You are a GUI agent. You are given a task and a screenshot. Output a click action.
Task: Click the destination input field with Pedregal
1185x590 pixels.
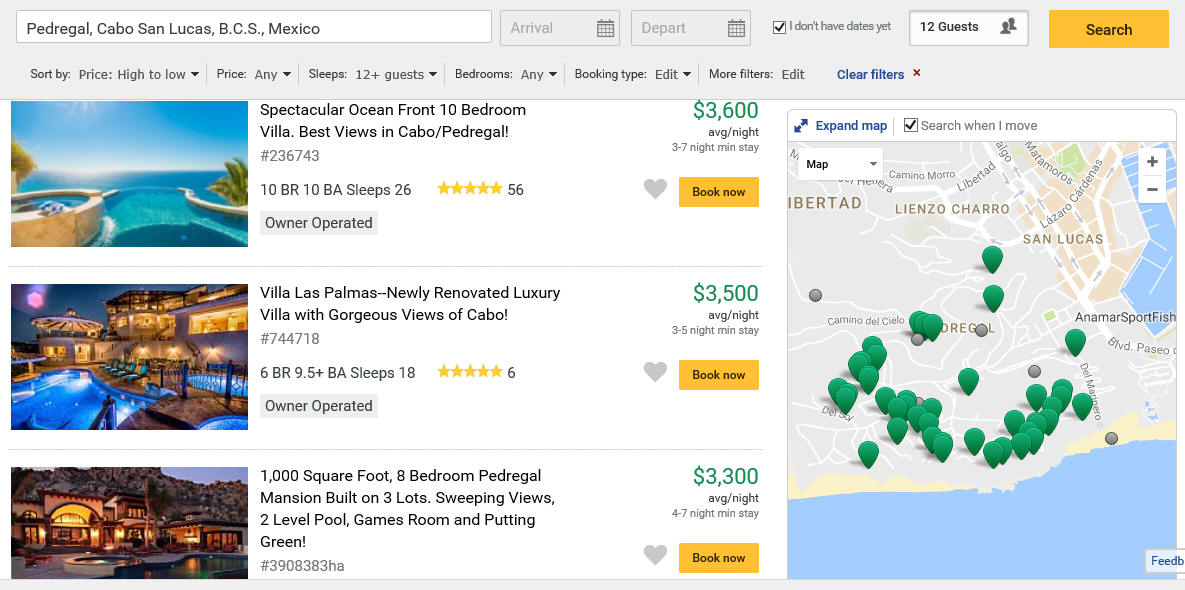(254, 27)
